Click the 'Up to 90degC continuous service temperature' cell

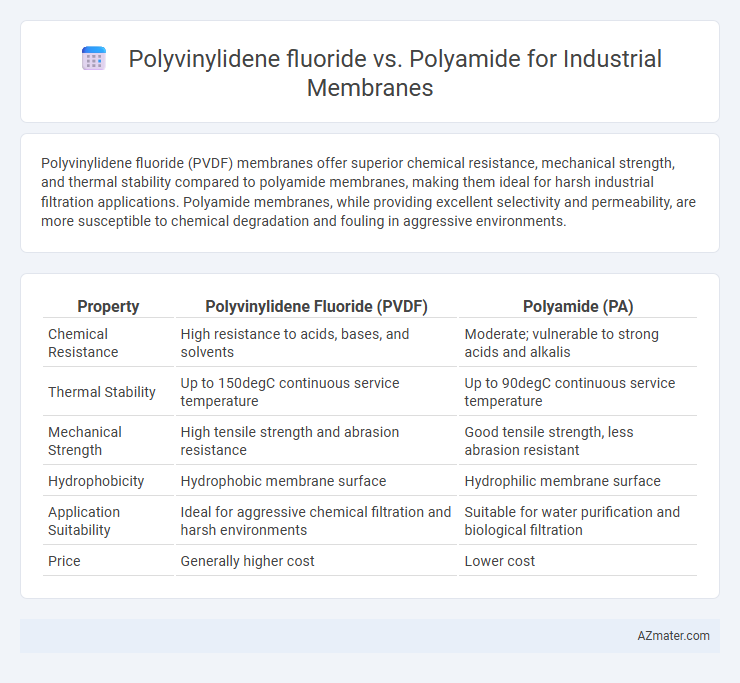tap(578, 392)
